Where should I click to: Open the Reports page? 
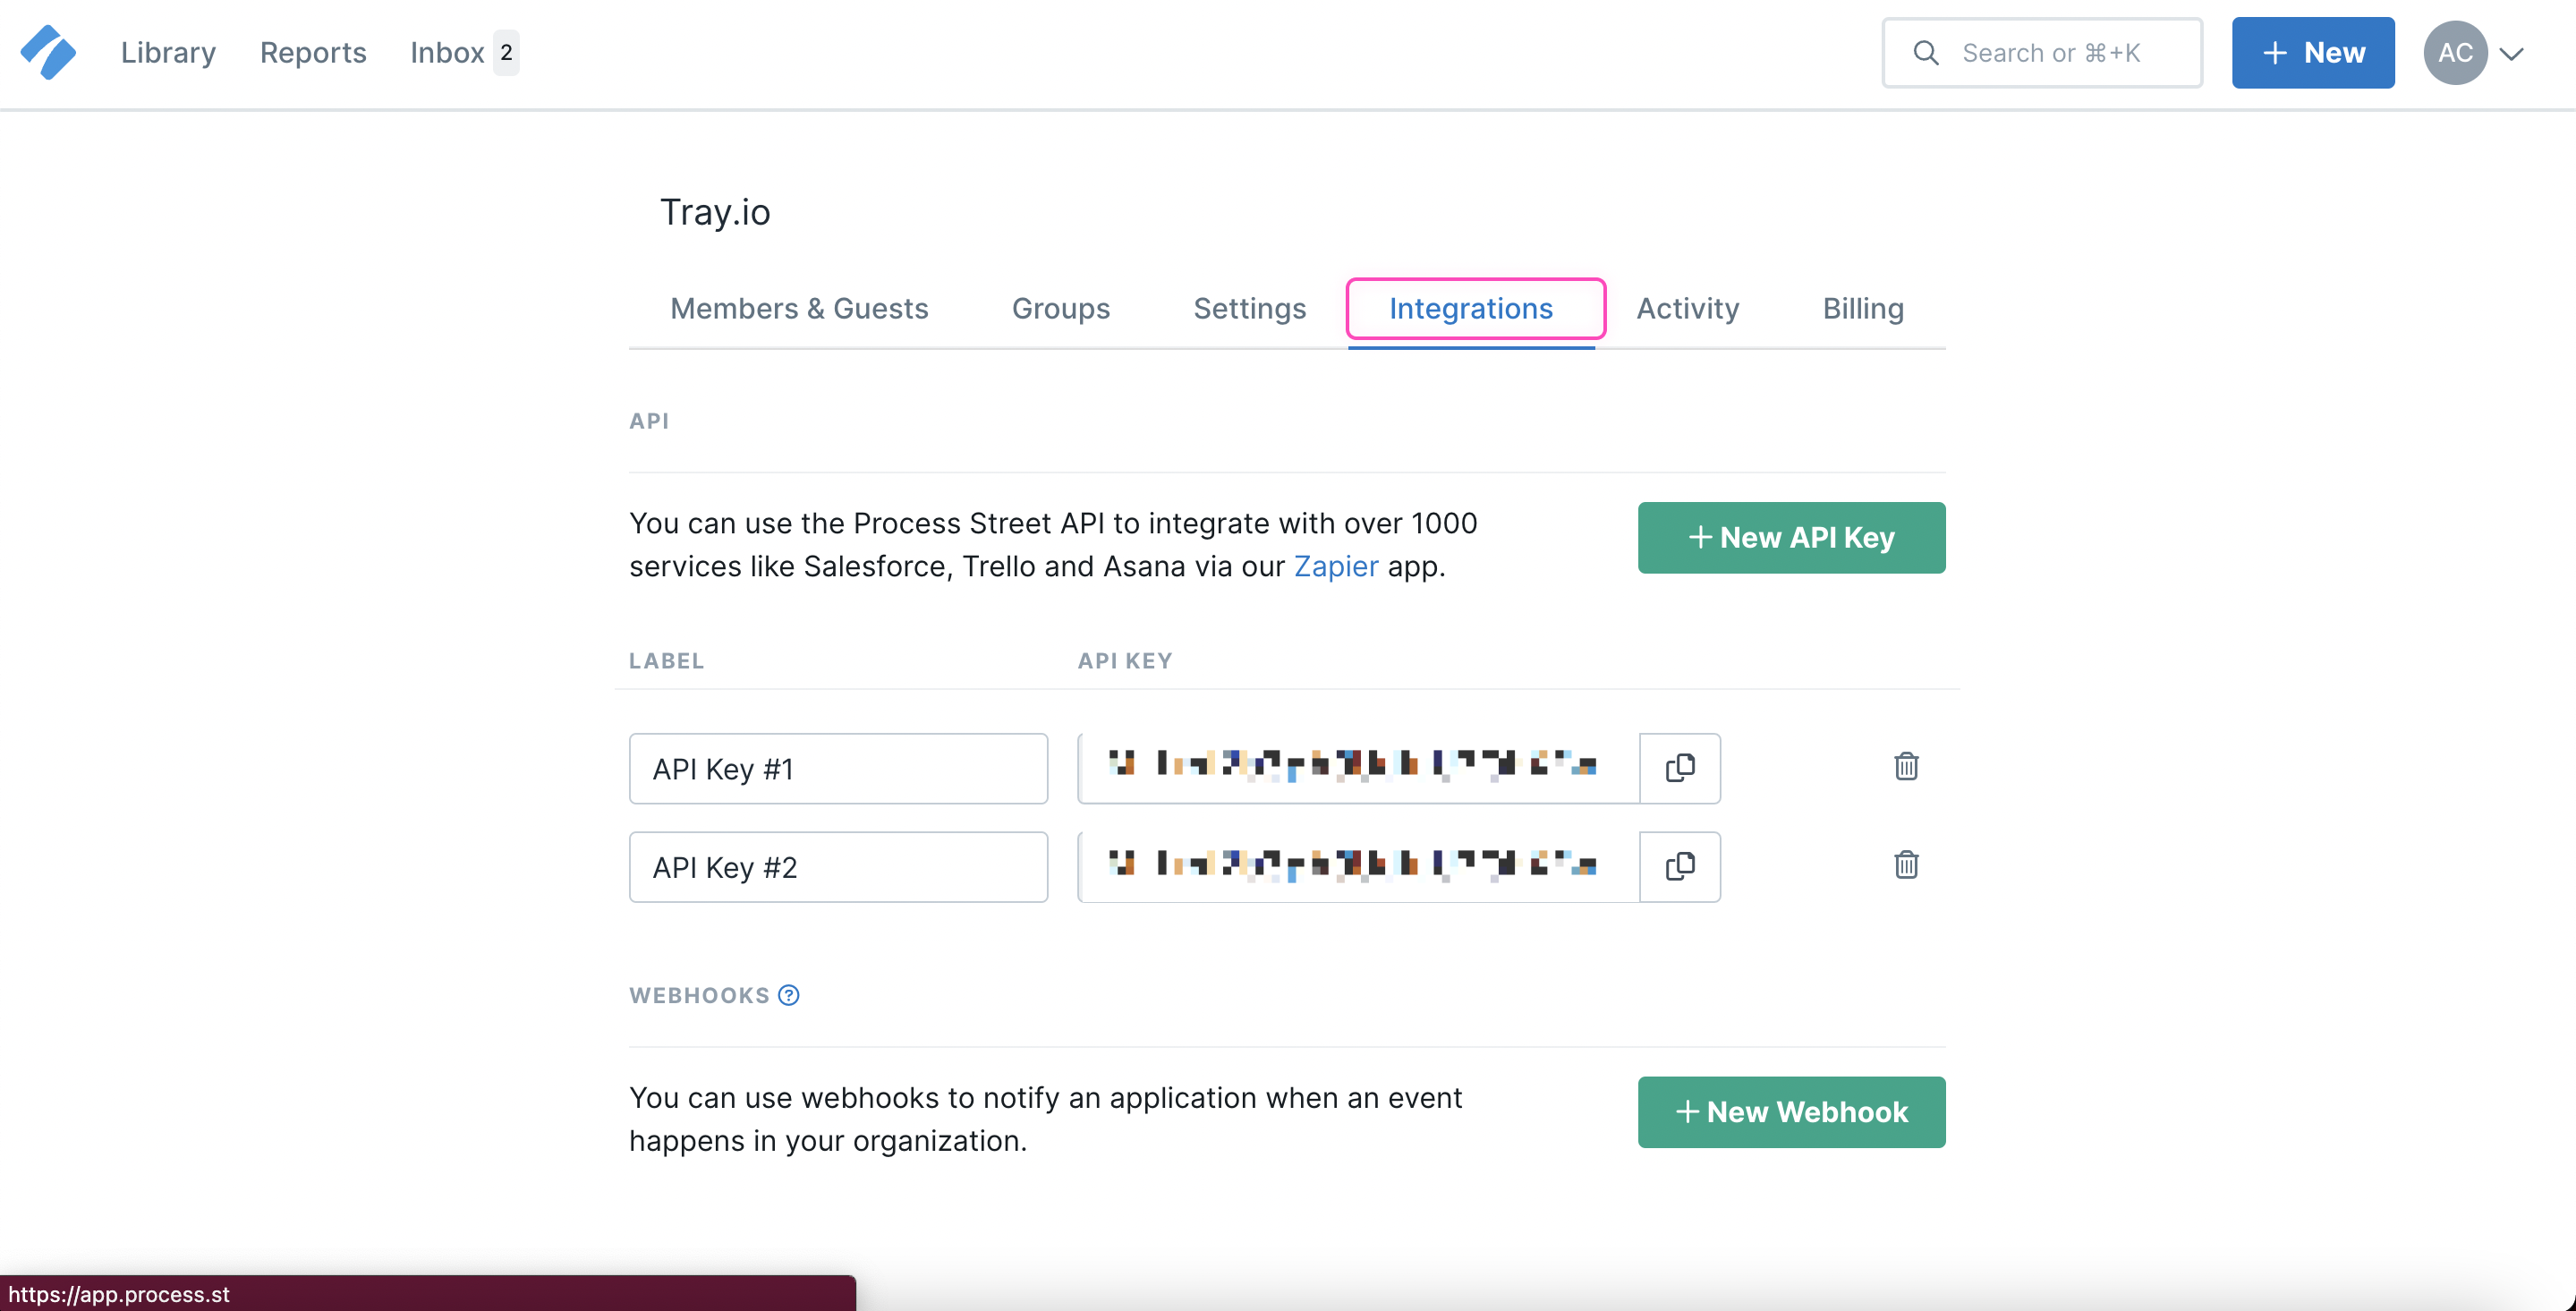313,53
